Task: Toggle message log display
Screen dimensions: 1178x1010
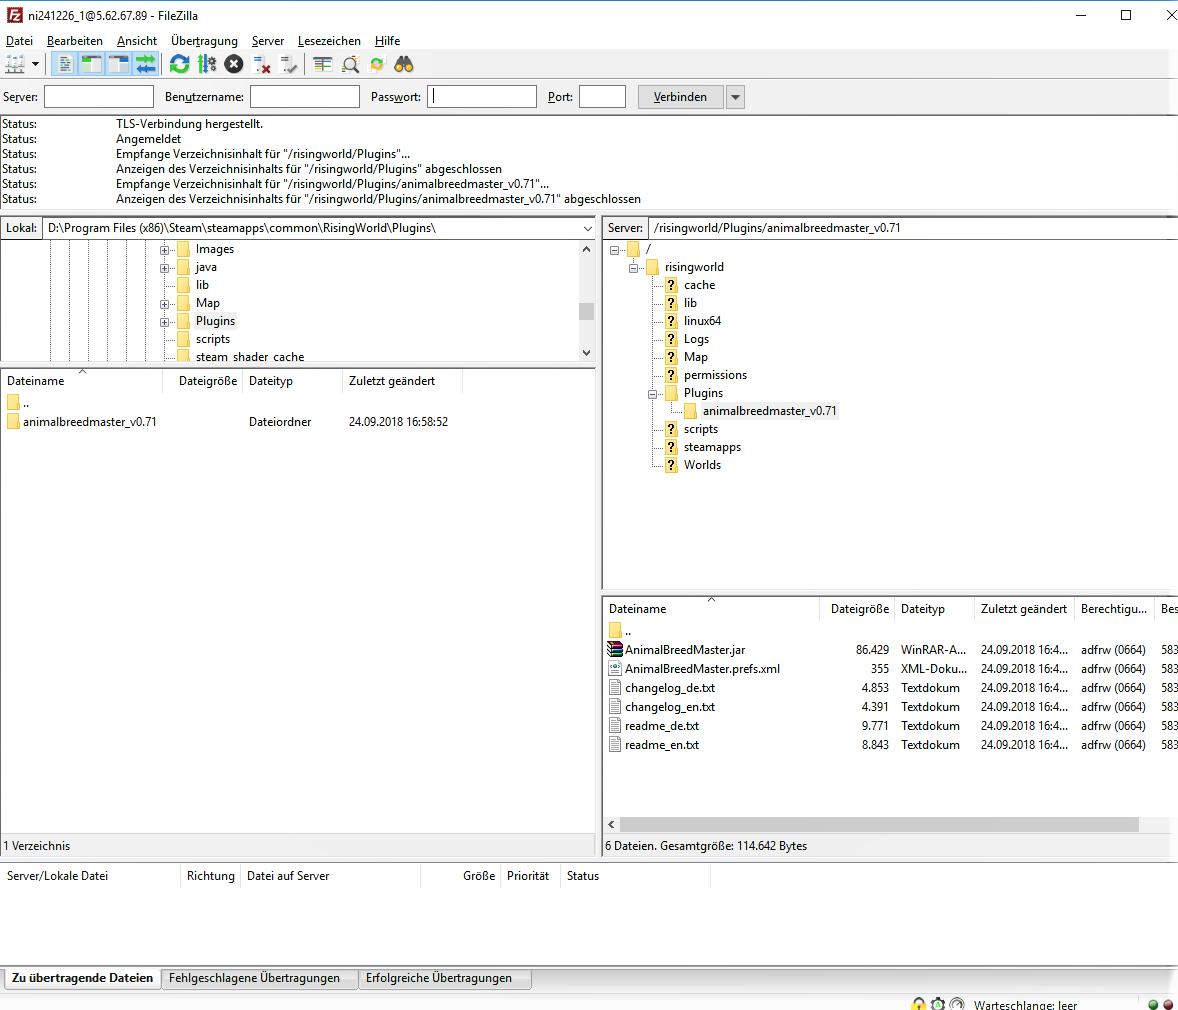Action: pos(64,64)
